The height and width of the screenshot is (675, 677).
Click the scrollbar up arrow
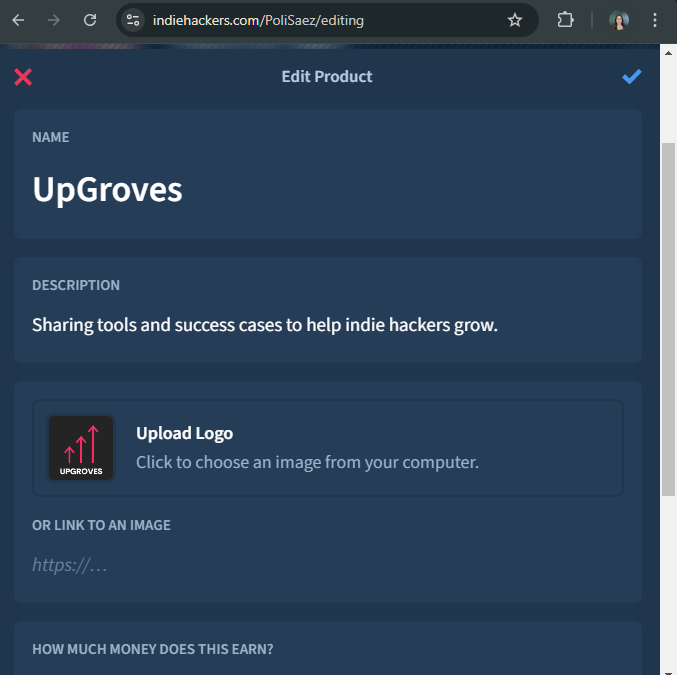coord(668,53)
